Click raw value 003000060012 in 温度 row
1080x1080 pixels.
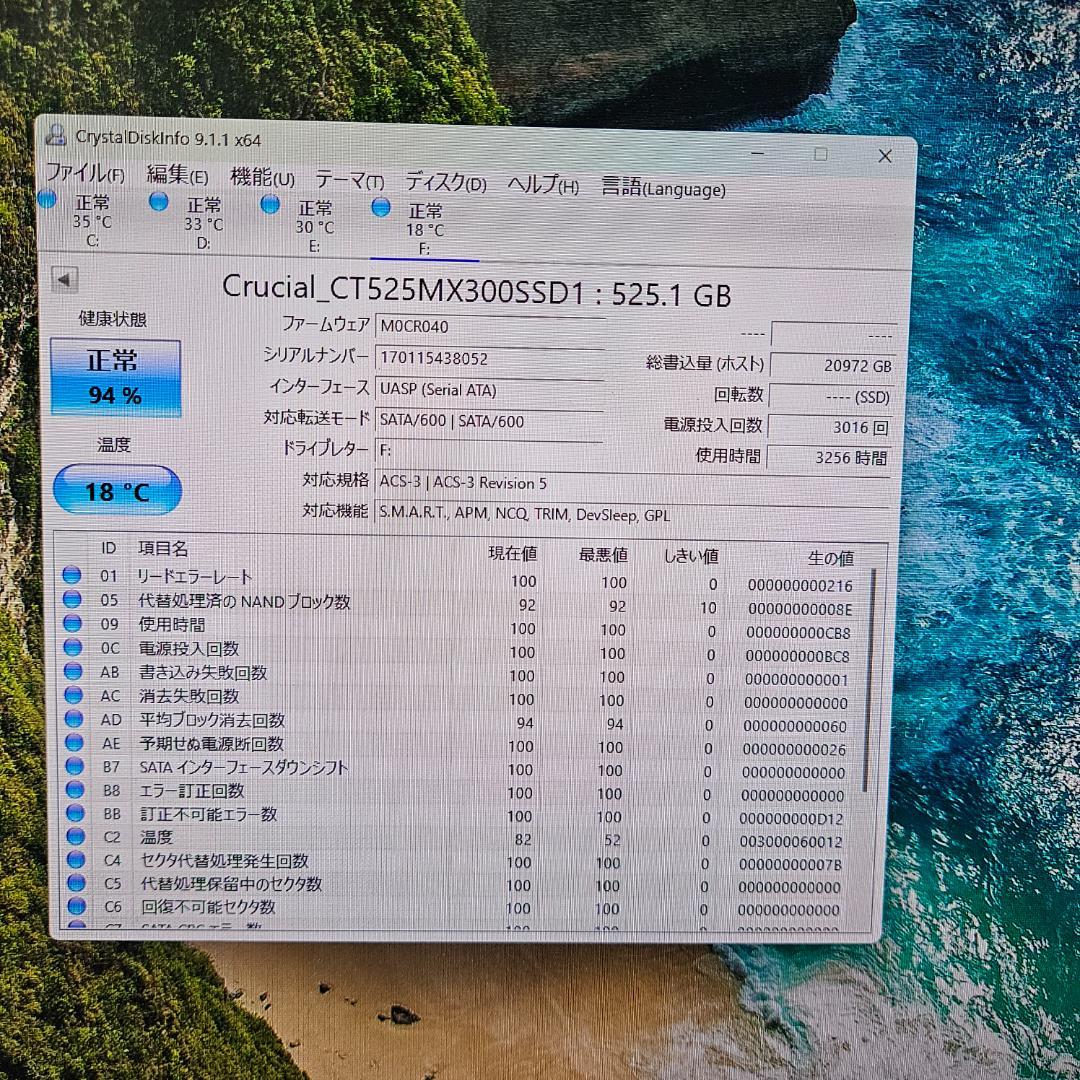[791, 842]
